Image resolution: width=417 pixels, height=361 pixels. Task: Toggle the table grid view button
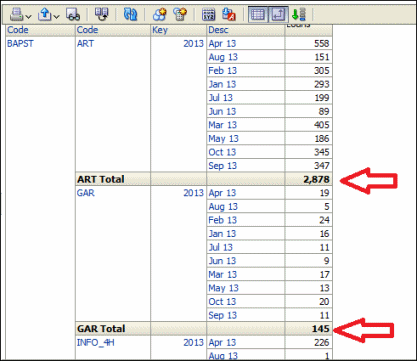pyautogui.click(x=257, y=15)
